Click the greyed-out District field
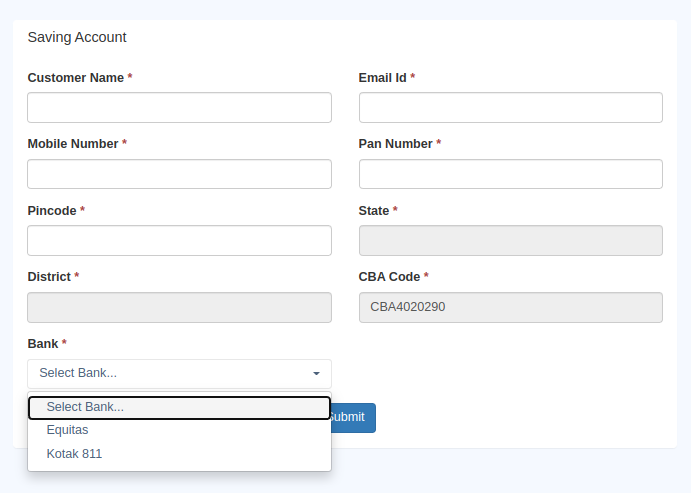This screenshot has height=493, width=691. point(179,308)
